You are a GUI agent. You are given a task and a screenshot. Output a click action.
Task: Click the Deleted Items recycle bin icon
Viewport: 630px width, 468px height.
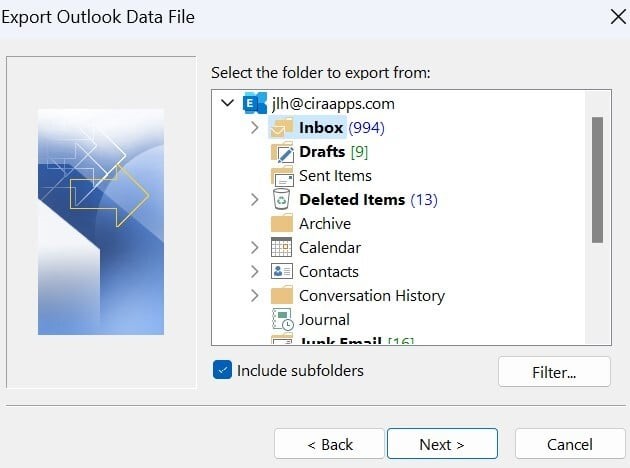(x=281, y=199)
